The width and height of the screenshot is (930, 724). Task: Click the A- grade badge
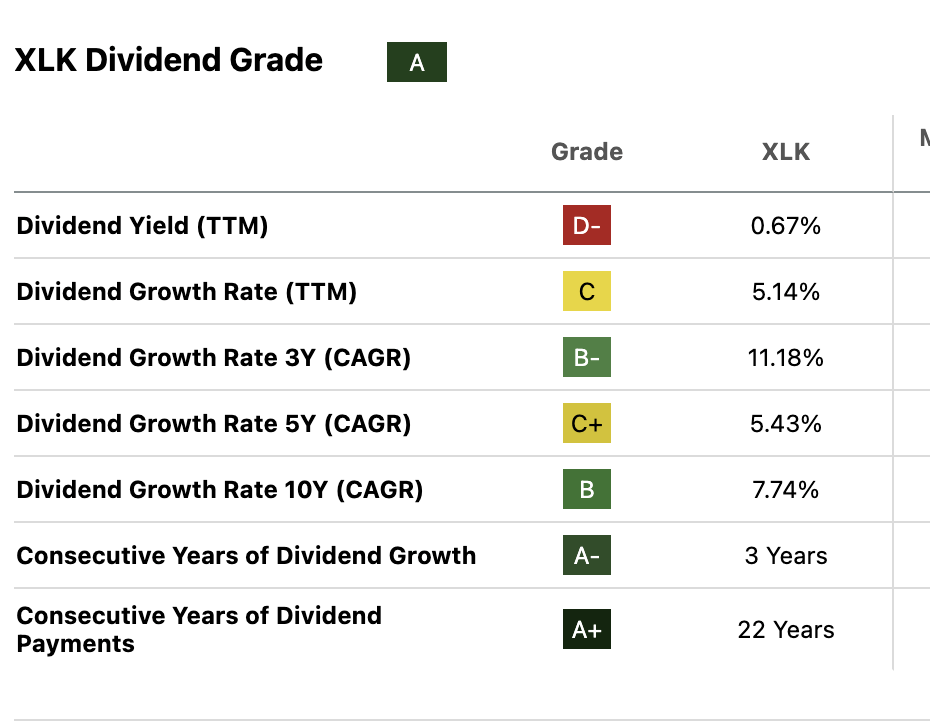587,556
